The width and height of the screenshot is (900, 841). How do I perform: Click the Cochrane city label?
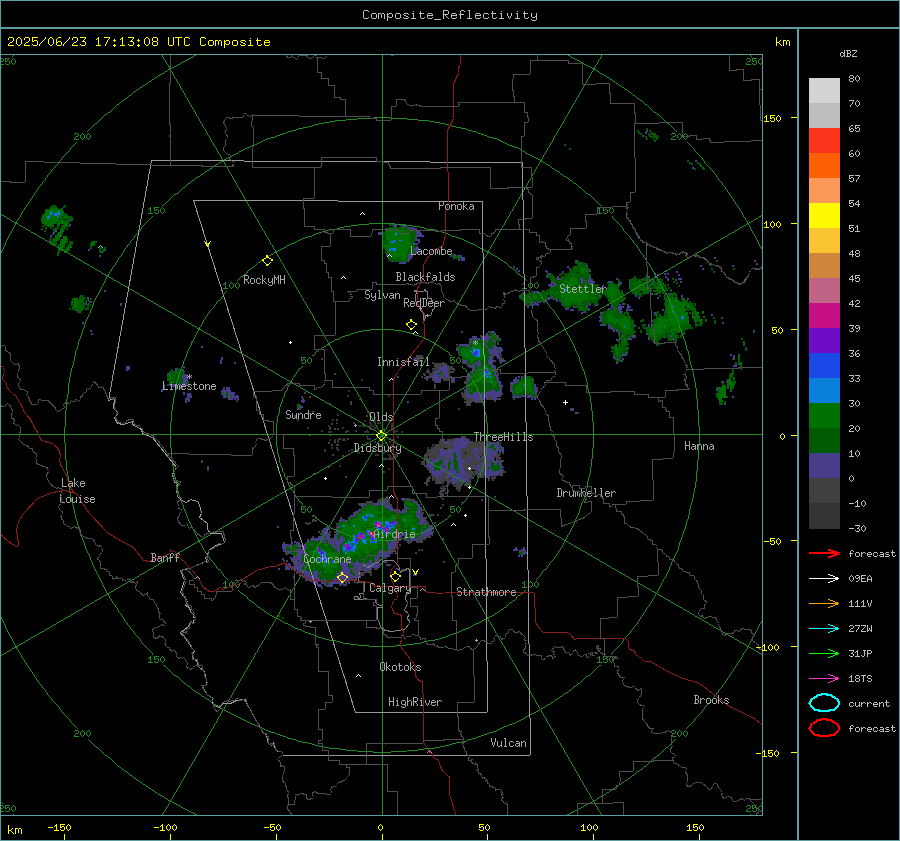point(327,559)
